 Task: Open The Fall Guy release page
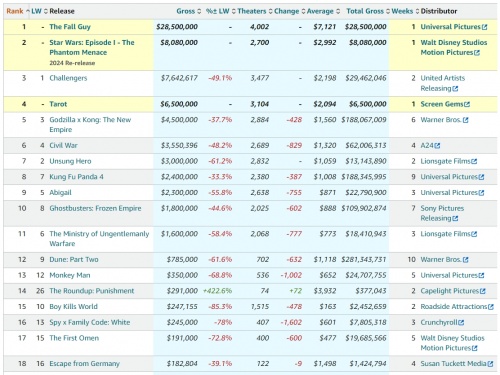pos(70,27)
